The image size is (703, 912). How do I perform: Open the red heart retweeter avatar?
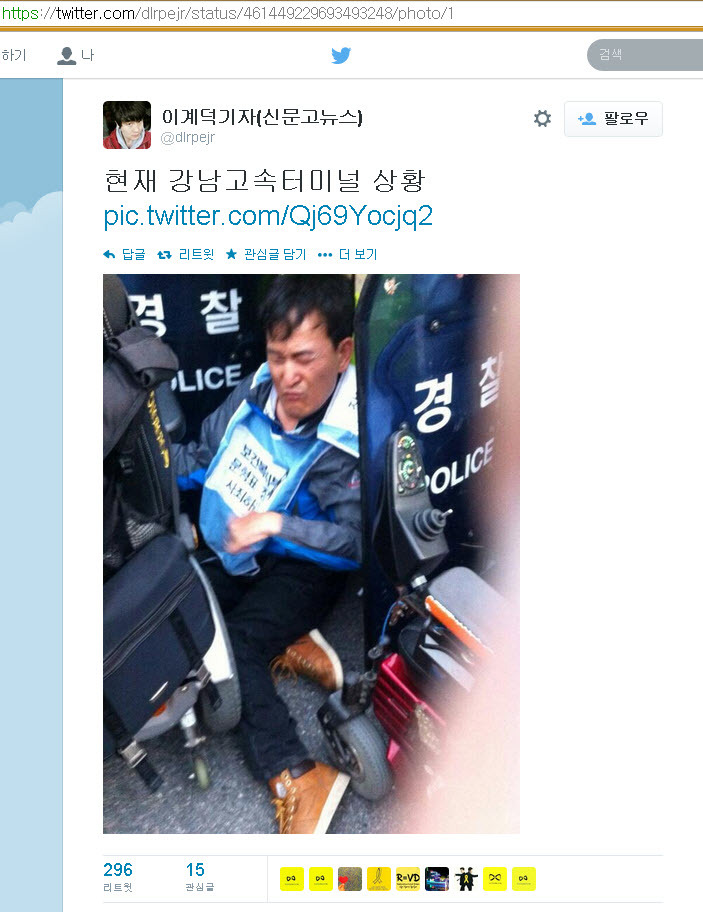(x=349, y=879)
